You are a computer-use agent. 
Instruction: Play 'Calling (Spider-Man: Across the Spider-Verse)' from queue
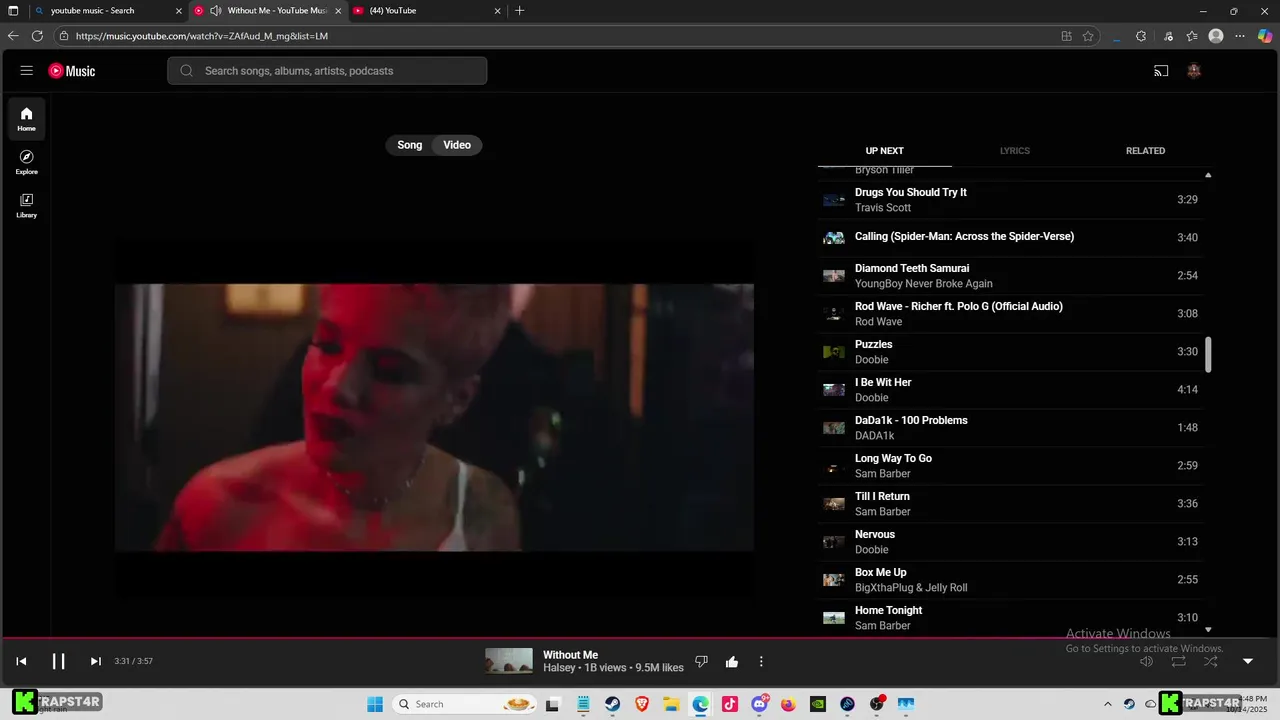pos(1010,238)
